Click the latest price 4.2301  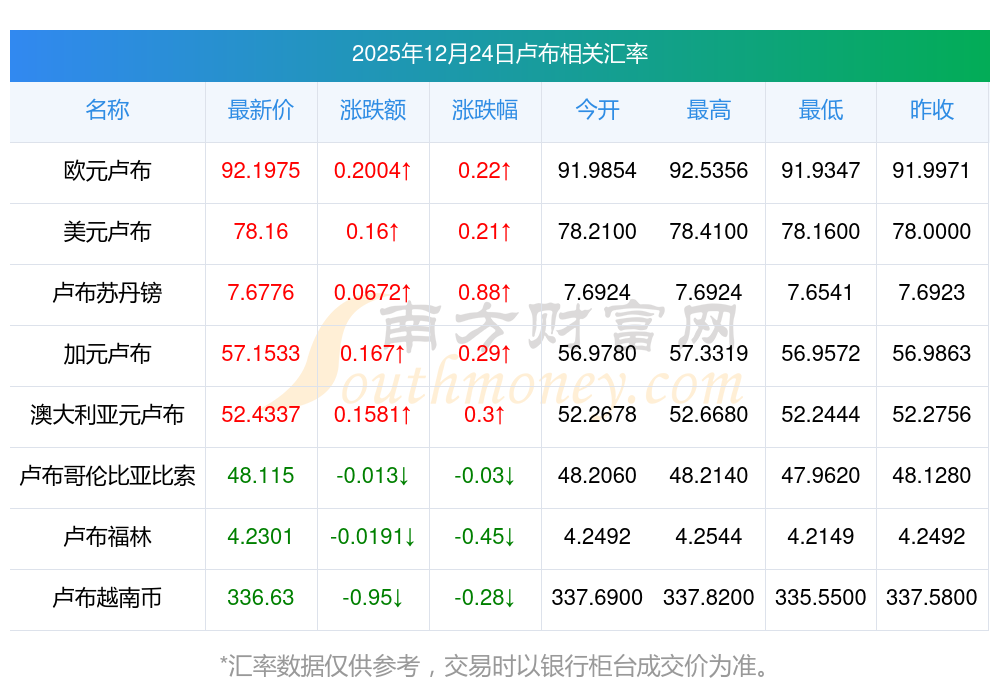pyautogui.click(x=260, y=536)
